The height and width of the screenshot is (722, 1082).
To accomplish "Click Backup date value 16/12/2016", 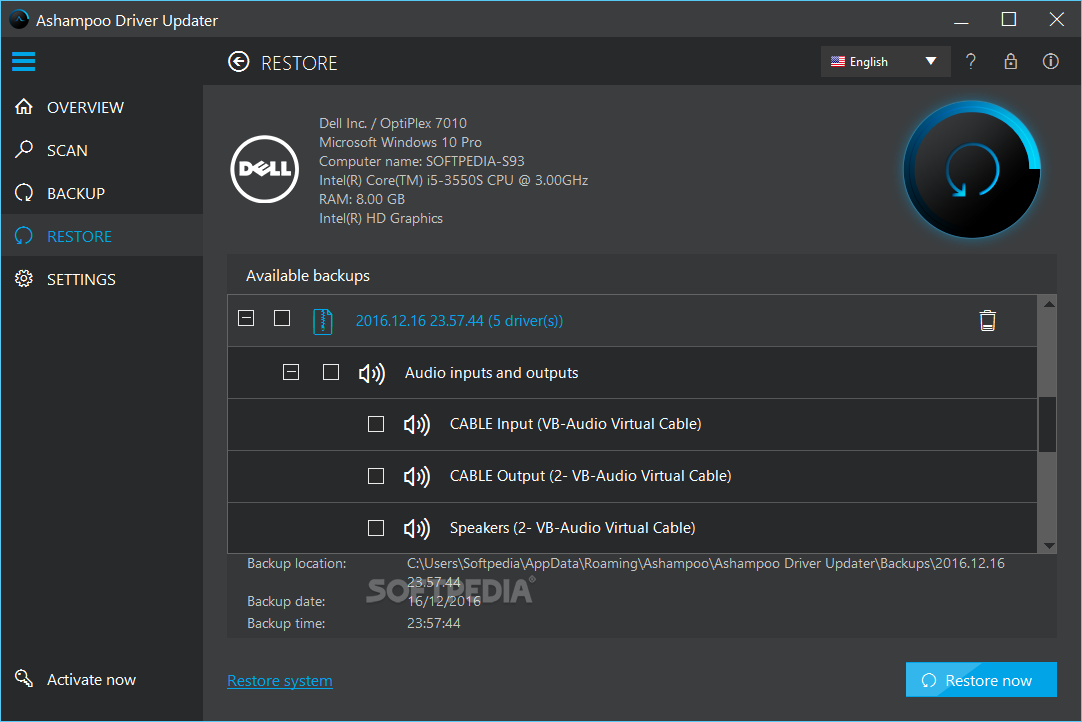I will click(x=444, y=601).
